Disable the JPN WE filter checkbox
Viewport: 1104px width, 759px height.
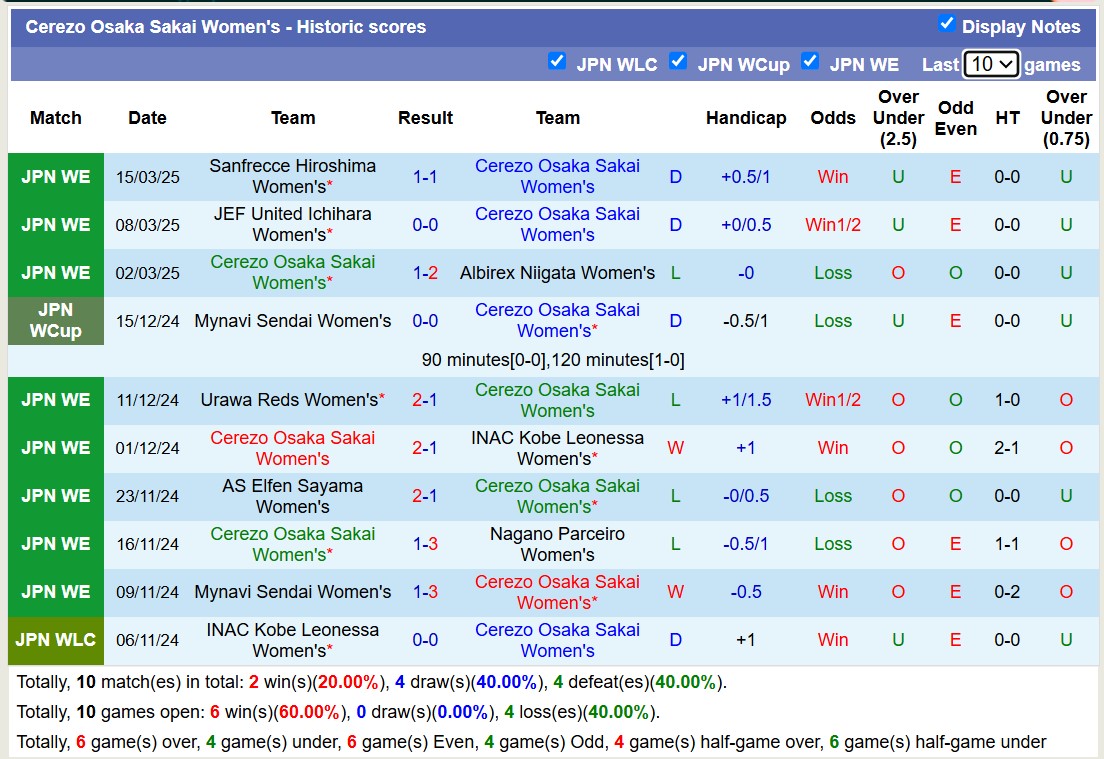point(810,62)
